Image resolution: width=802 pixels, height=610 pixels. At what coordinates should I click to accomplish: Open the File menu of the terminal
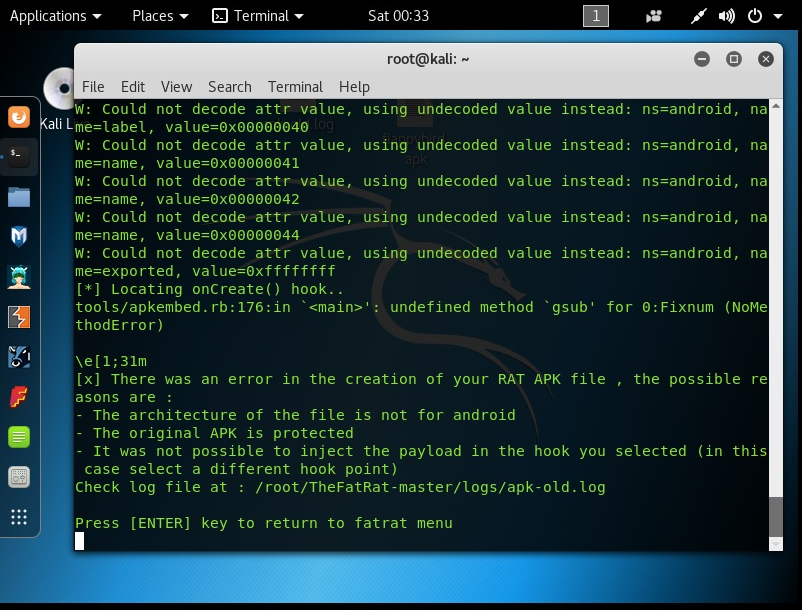coord(95,87)
